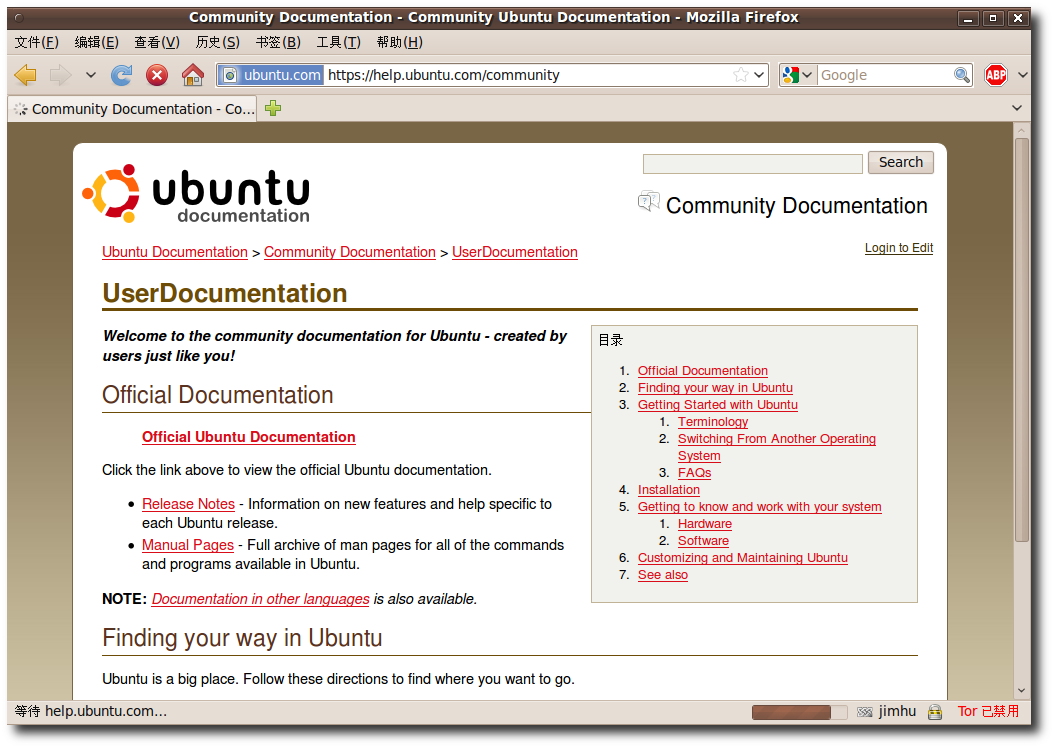Open Customizing and Maintaining Ubuntu link
The height and width of the screenshot is (748, 1054).
pyautogui.click(x=743, y=558)
